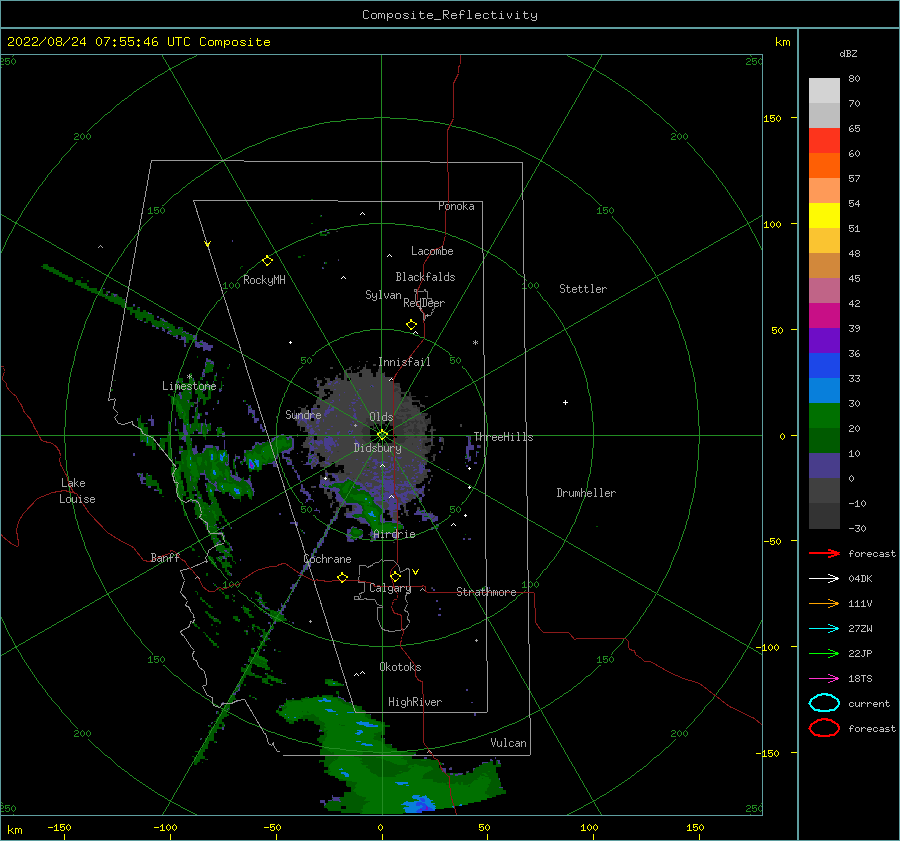
Task: Click the cyan 27ZW arrow icon
Action: (824, 629)
